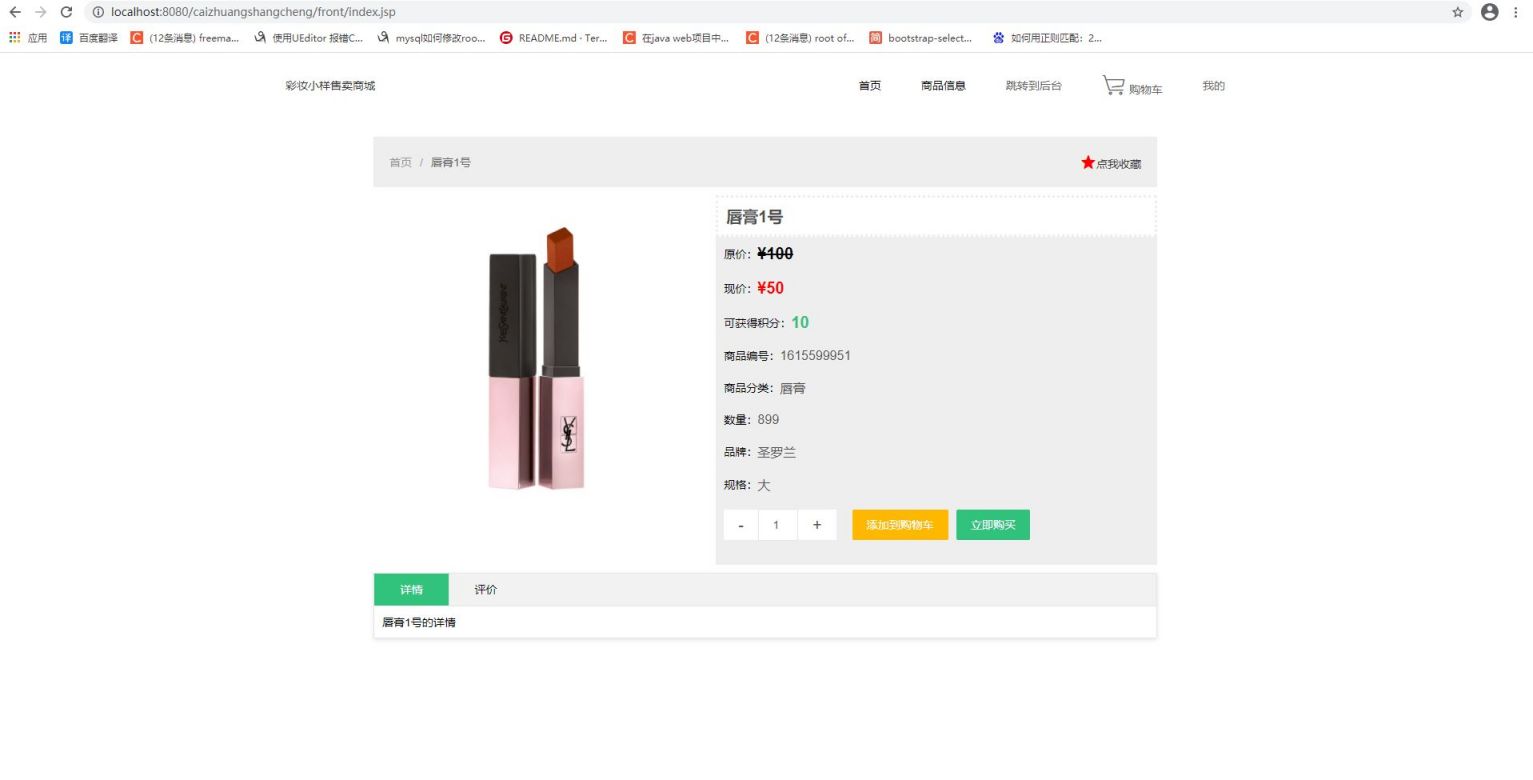The width and height of the screenshot is (1533, 780).
Task: Click the red favorite star icon
Action: 1088,162
